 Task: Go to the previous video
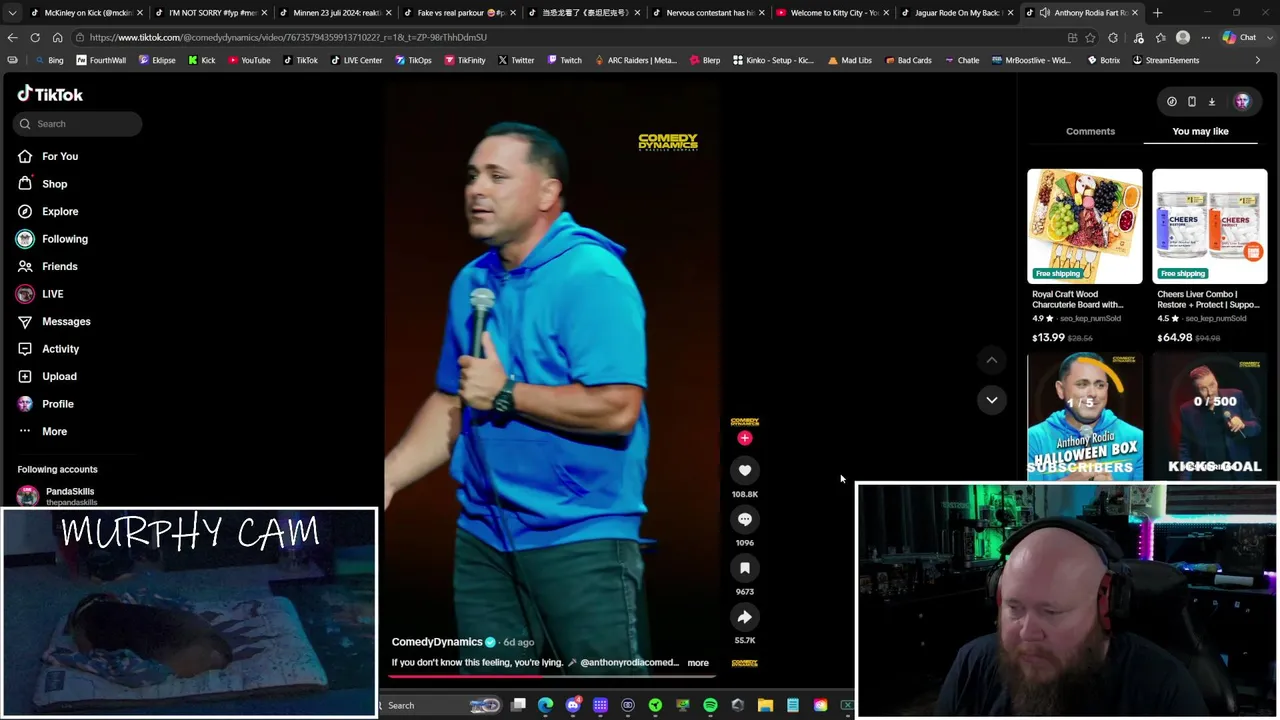[992, 360]
